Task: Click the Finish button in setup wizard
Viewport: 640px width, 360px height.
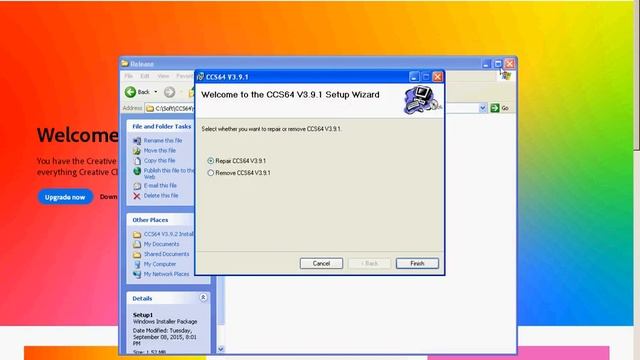Action: (417, 263)
